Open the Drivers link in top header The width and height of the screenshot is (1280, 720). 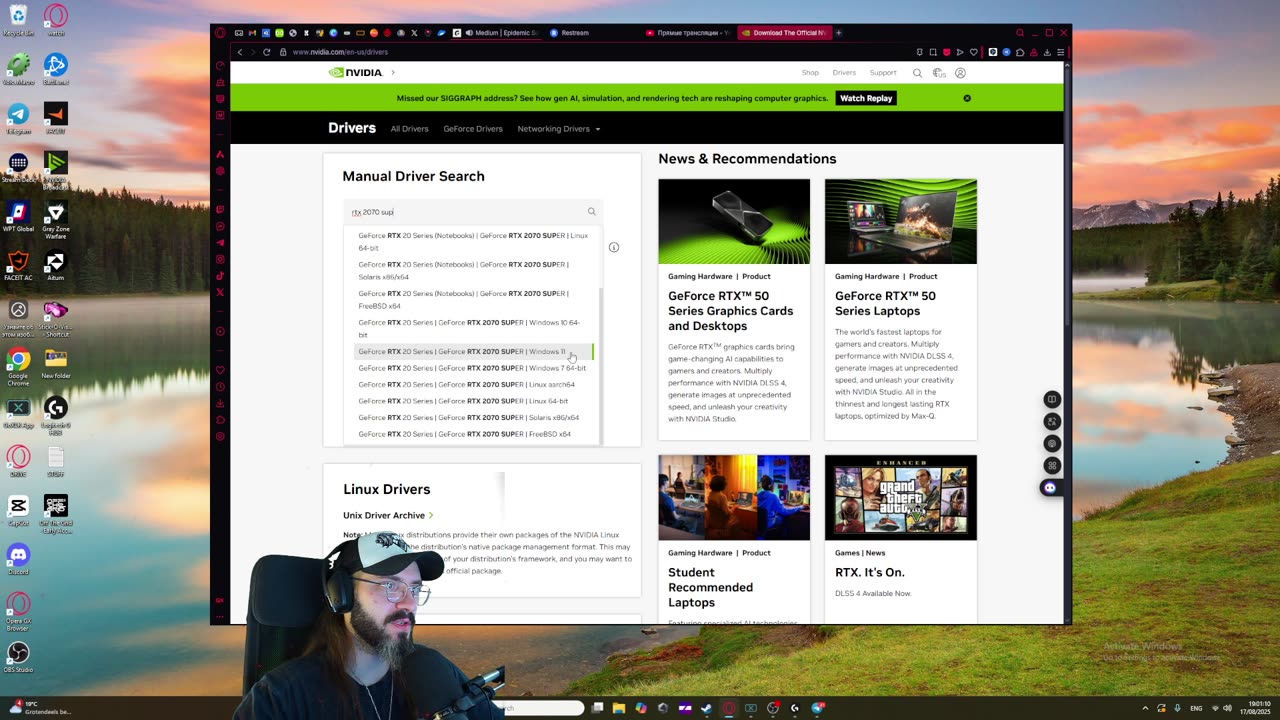pos(844,73)
